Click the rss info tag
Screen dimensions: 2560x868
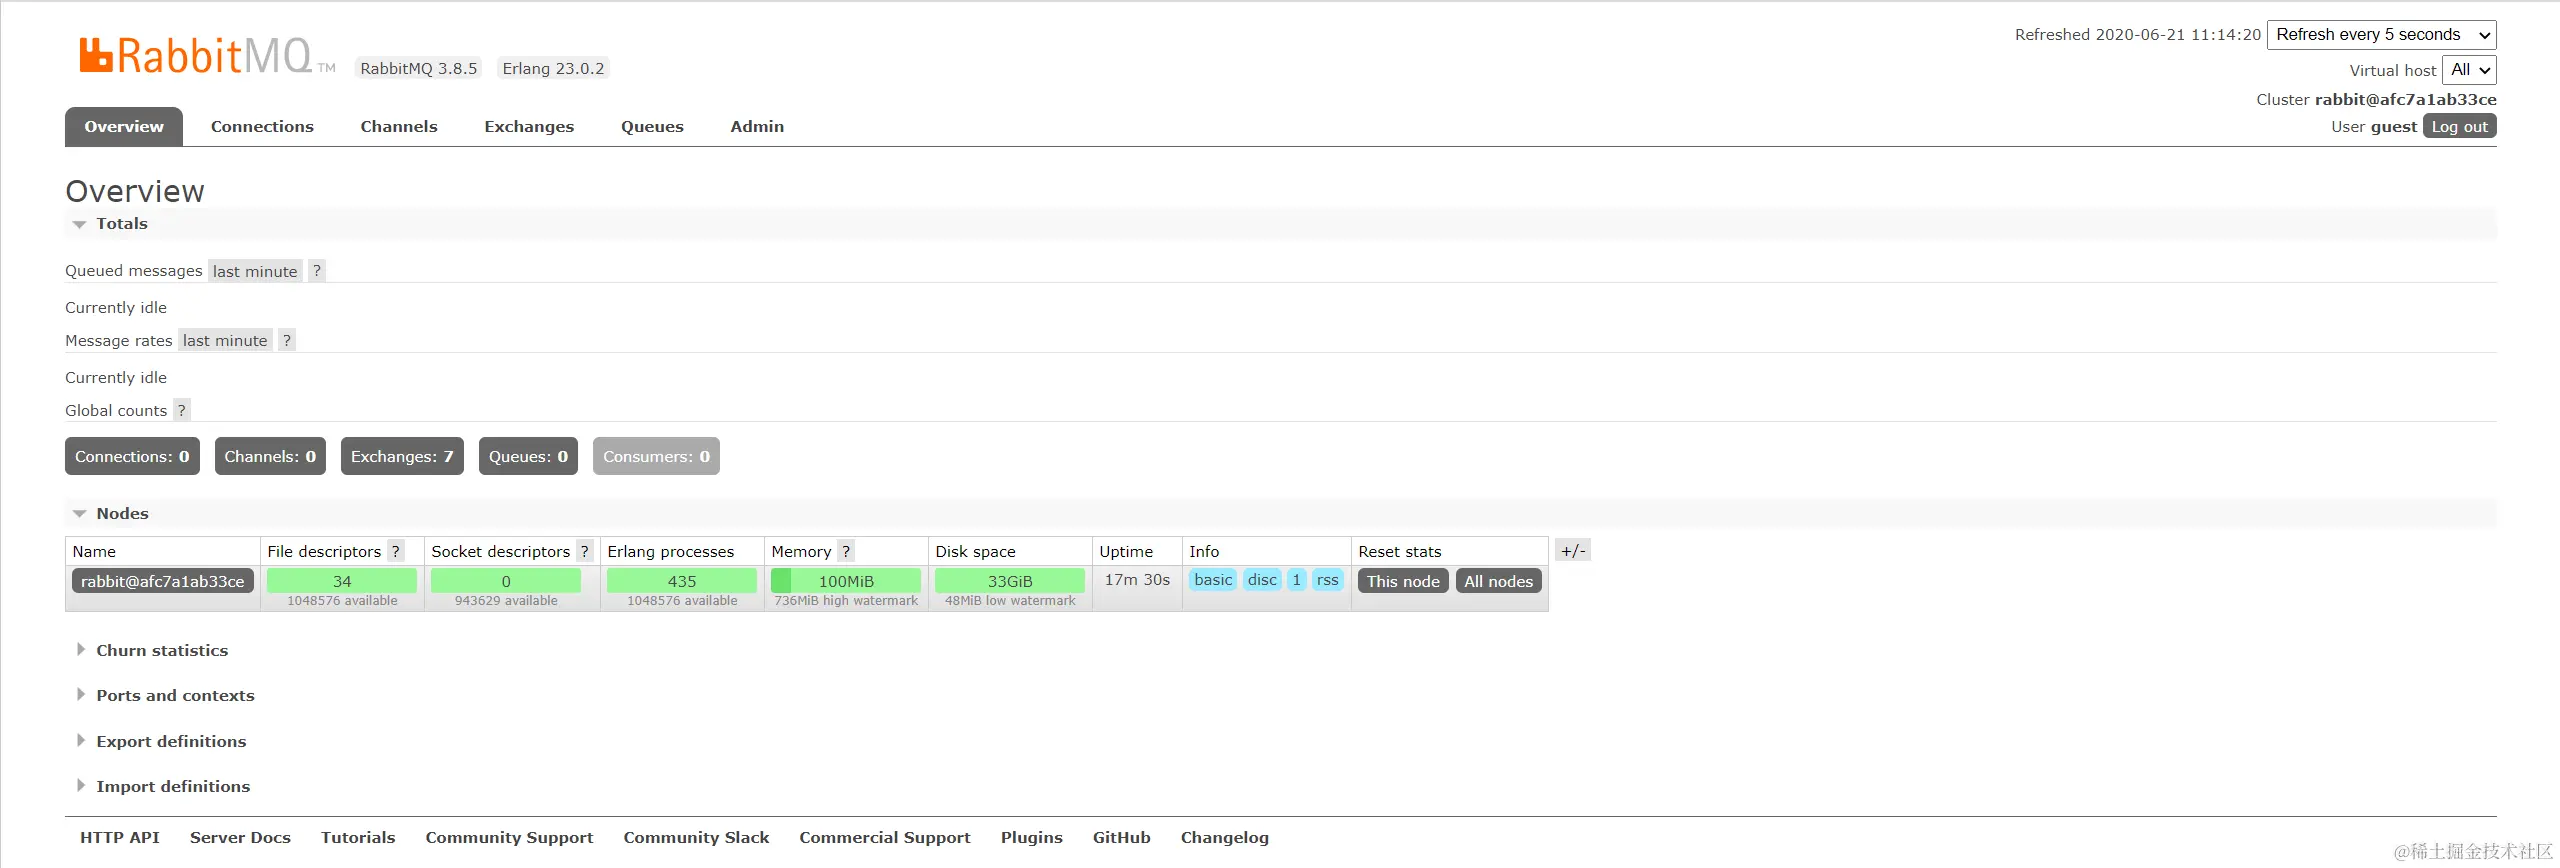coord(1327,580)
